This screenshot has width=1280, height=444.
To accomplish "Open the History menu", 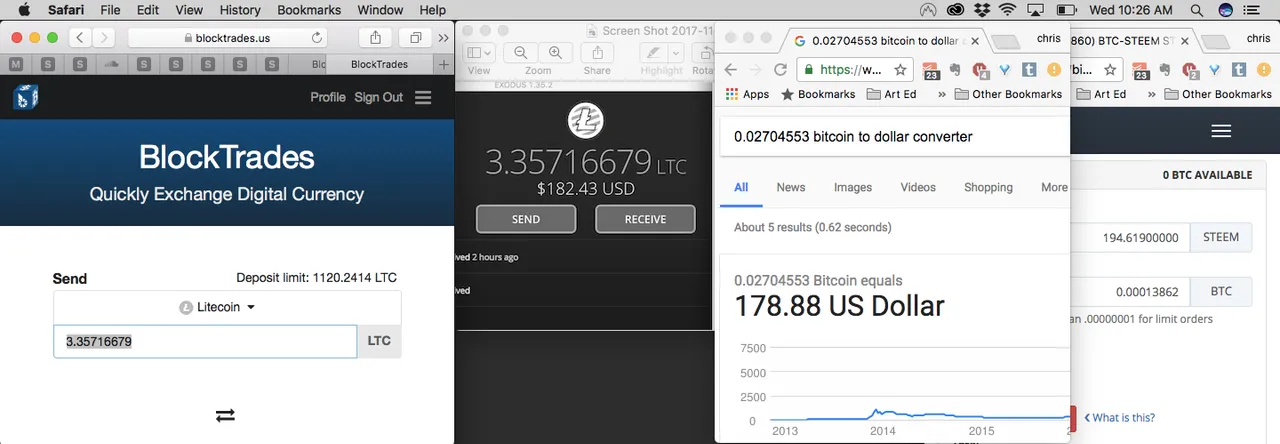I will click(x=239, y=10).
